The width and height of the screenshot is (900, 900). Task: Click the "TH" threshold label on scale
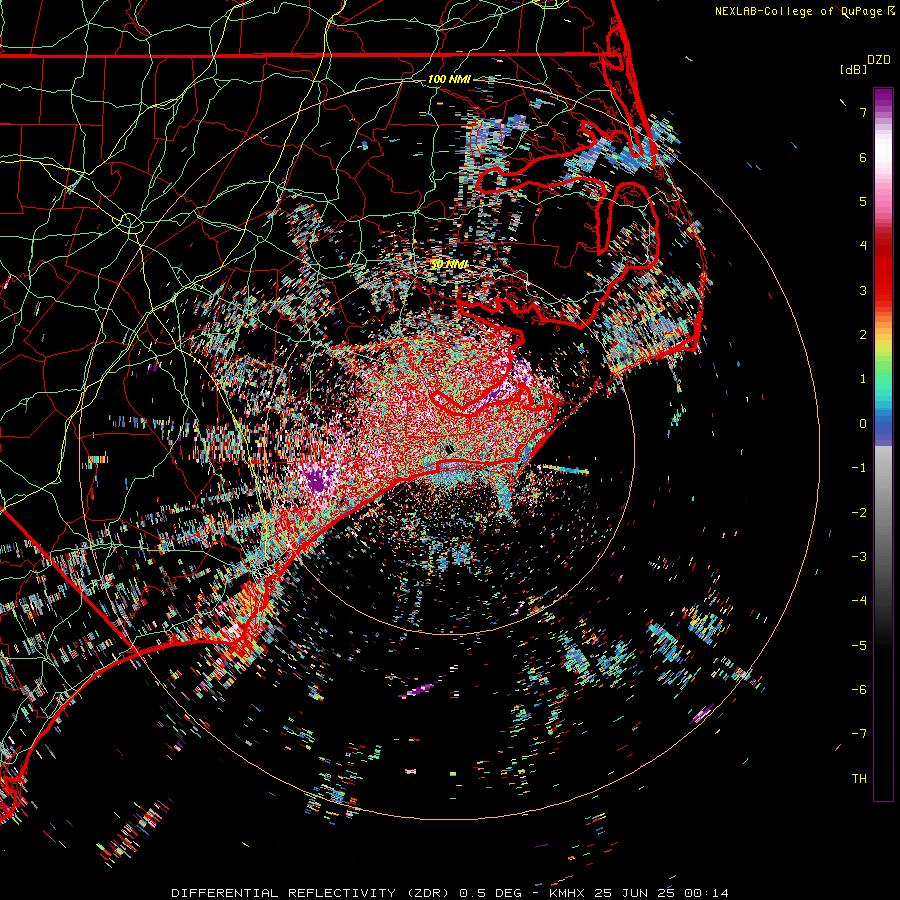859,779
